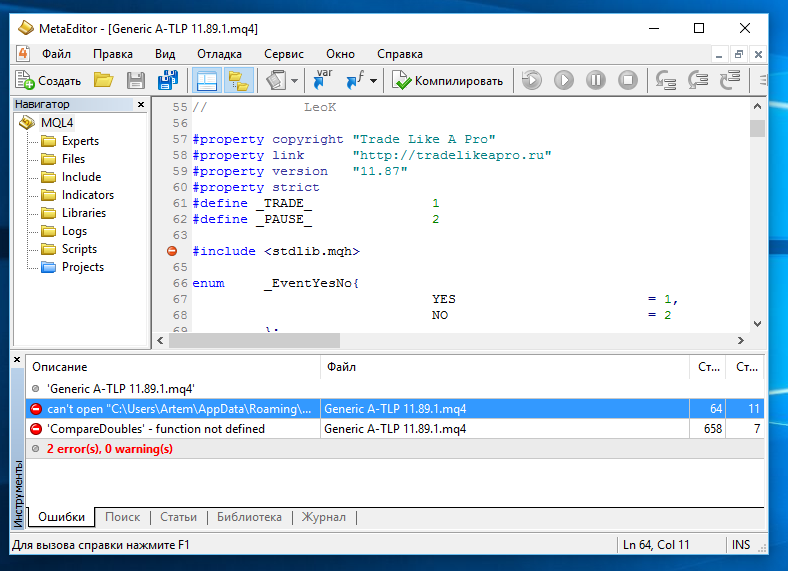
Task: Open the Правка menu
Action: coord(113,54)
